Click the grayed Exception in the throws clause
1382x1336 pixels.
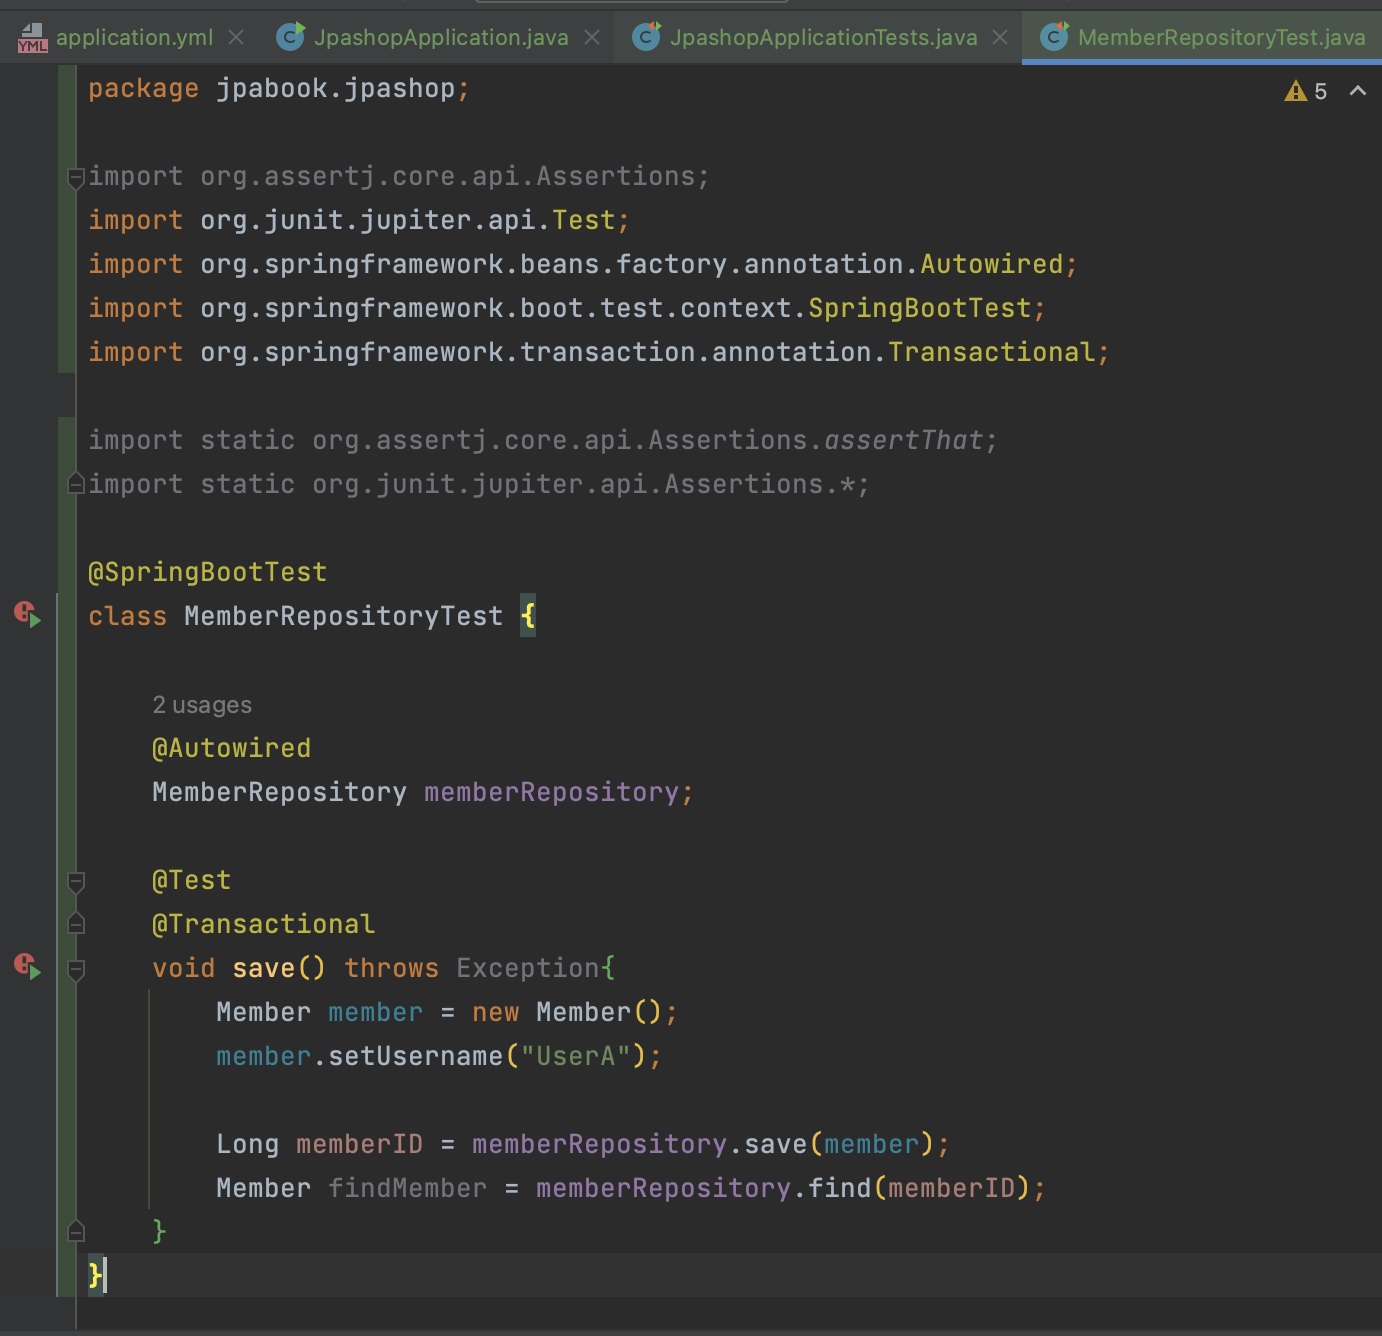click(528, 968)
